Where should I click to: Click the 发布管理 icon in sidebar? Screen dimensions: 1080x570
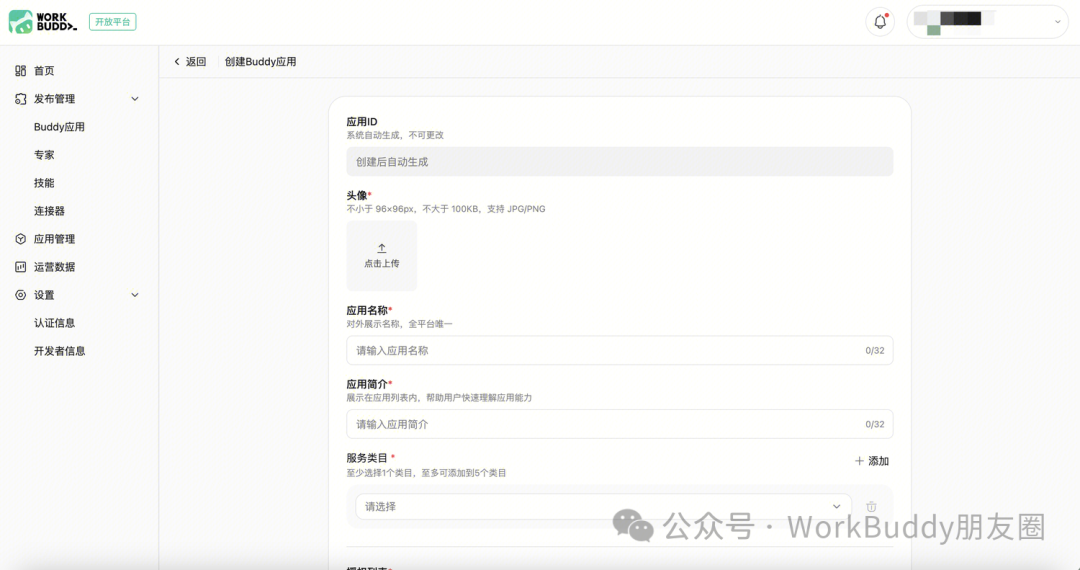click(21, 98)
